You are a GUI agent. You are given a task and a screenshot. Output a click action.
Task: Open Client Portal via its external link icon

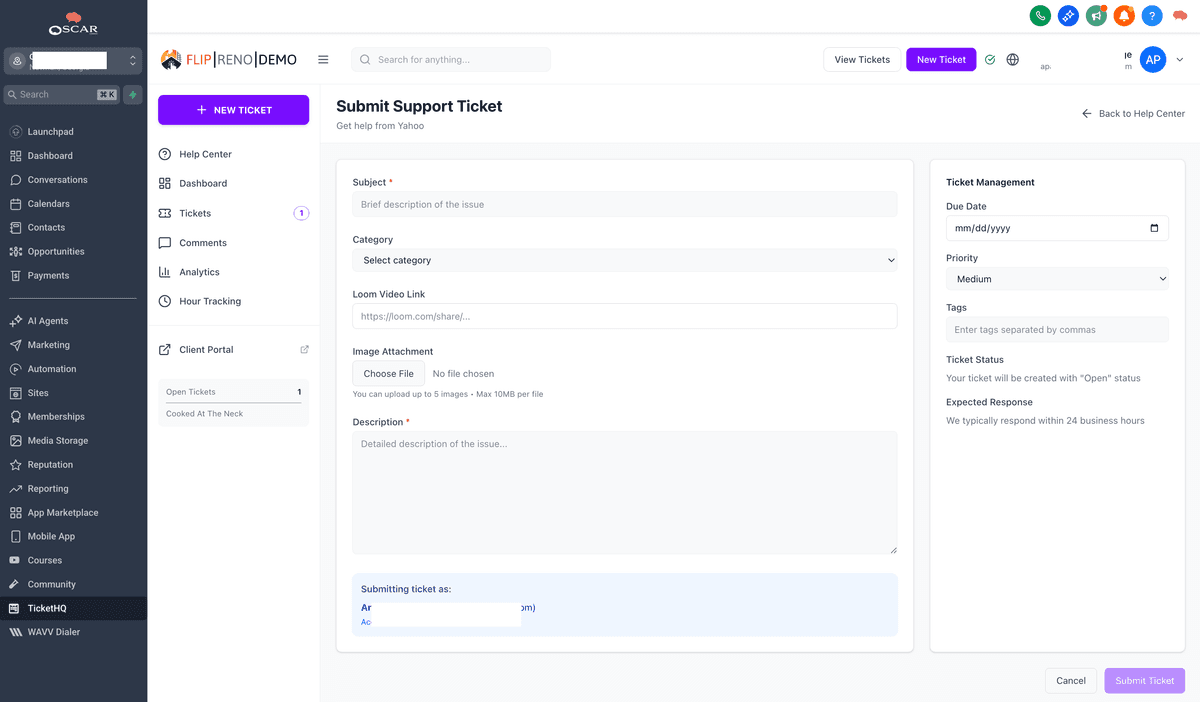tap(303, 349)
